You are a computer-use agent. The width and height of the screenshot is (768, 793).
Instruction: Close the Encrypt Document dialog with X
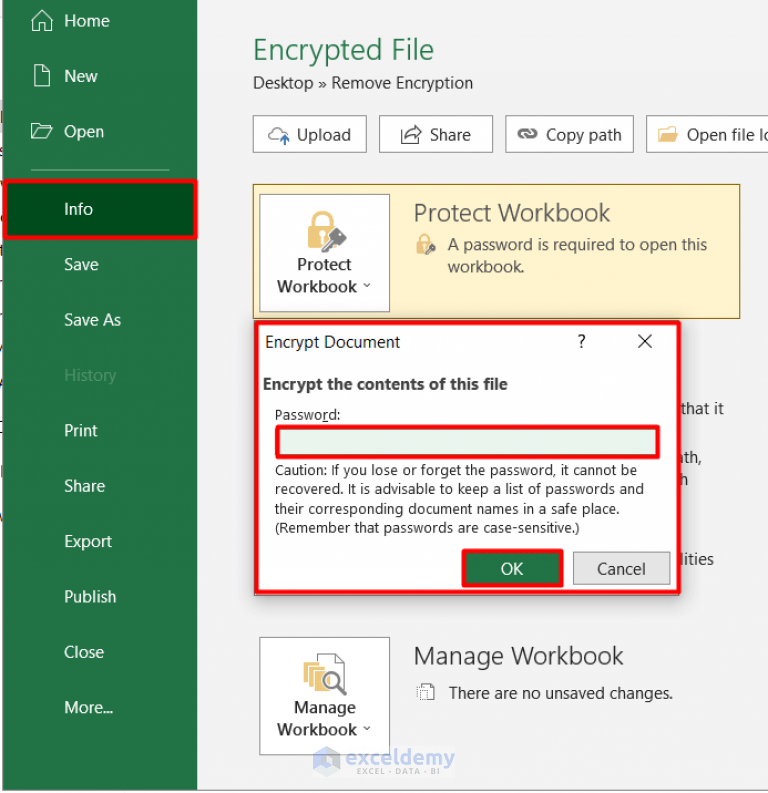point(645,341)
